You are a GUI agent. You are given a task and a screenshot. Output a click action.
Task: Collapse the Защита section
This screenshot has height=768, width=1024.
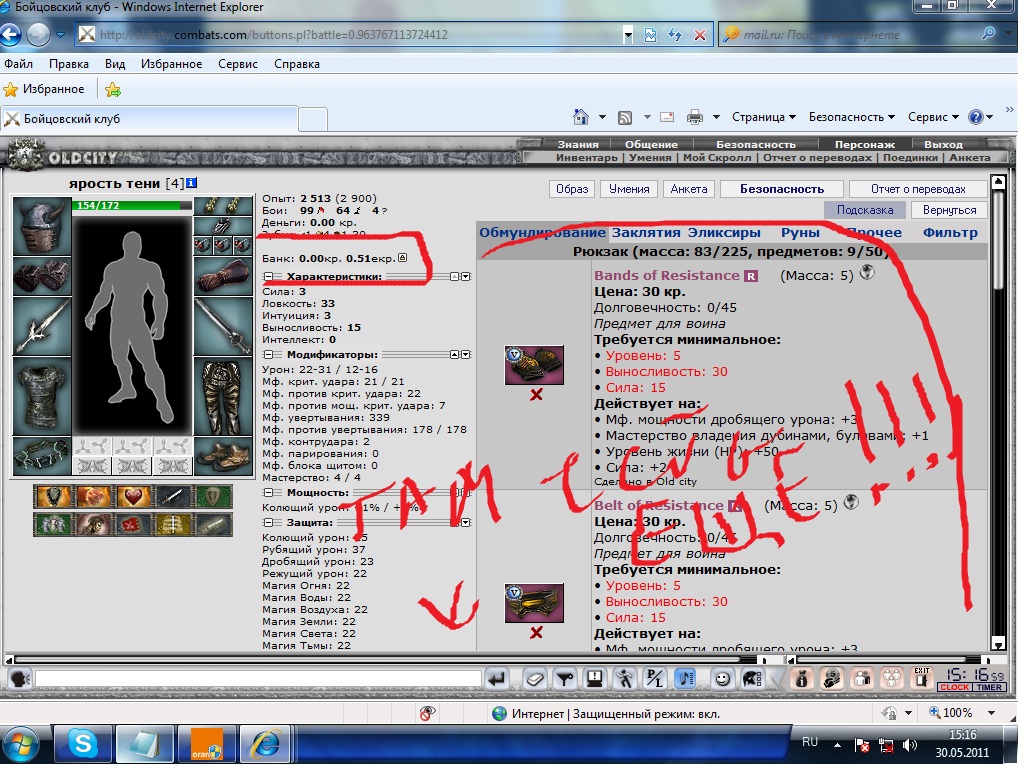point(268,522)
